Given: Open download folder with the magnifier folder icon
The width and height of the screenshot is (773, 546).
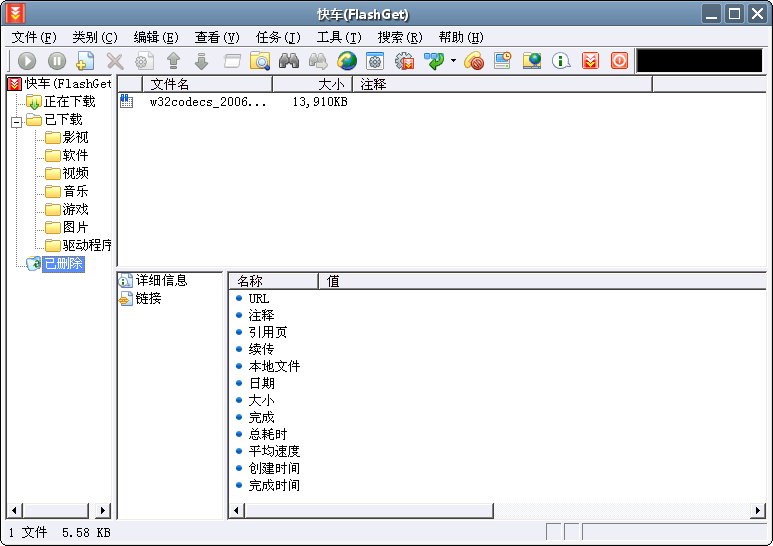Looking at the screenshot, I should click(260, 61).
